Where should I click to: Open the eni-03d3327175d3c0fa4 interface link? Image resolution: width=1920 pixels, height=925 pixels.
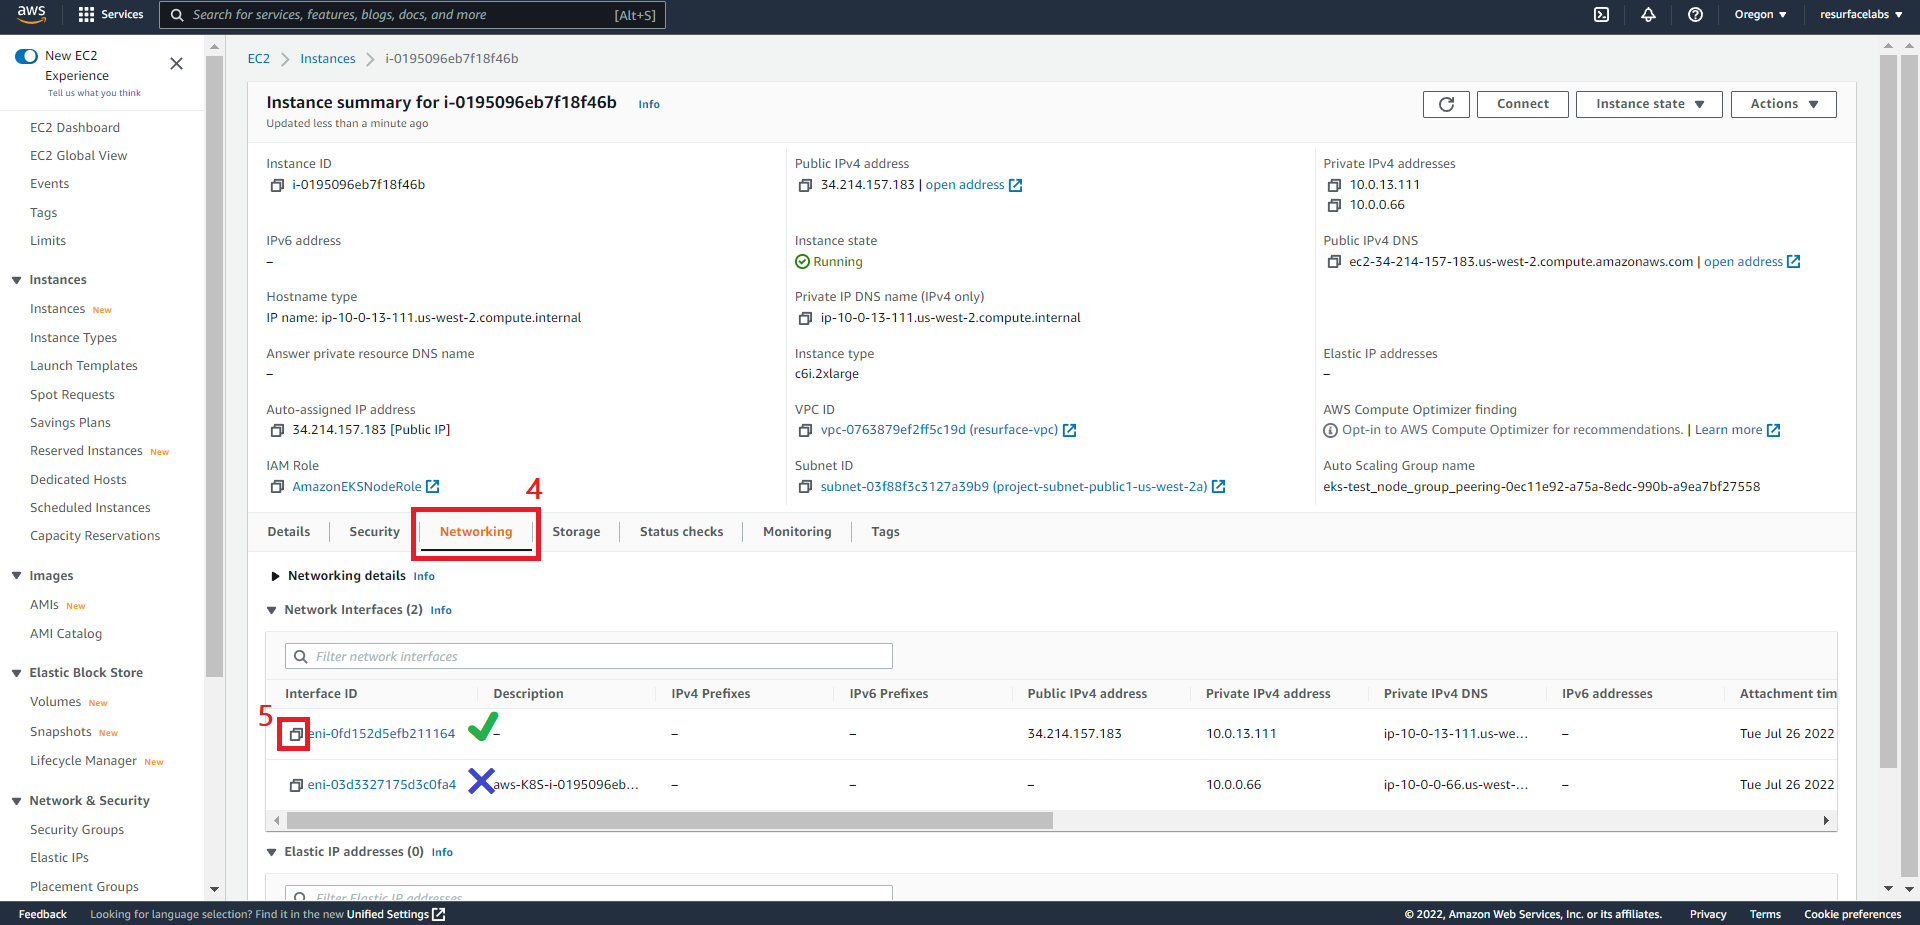(x=382, y=785)
